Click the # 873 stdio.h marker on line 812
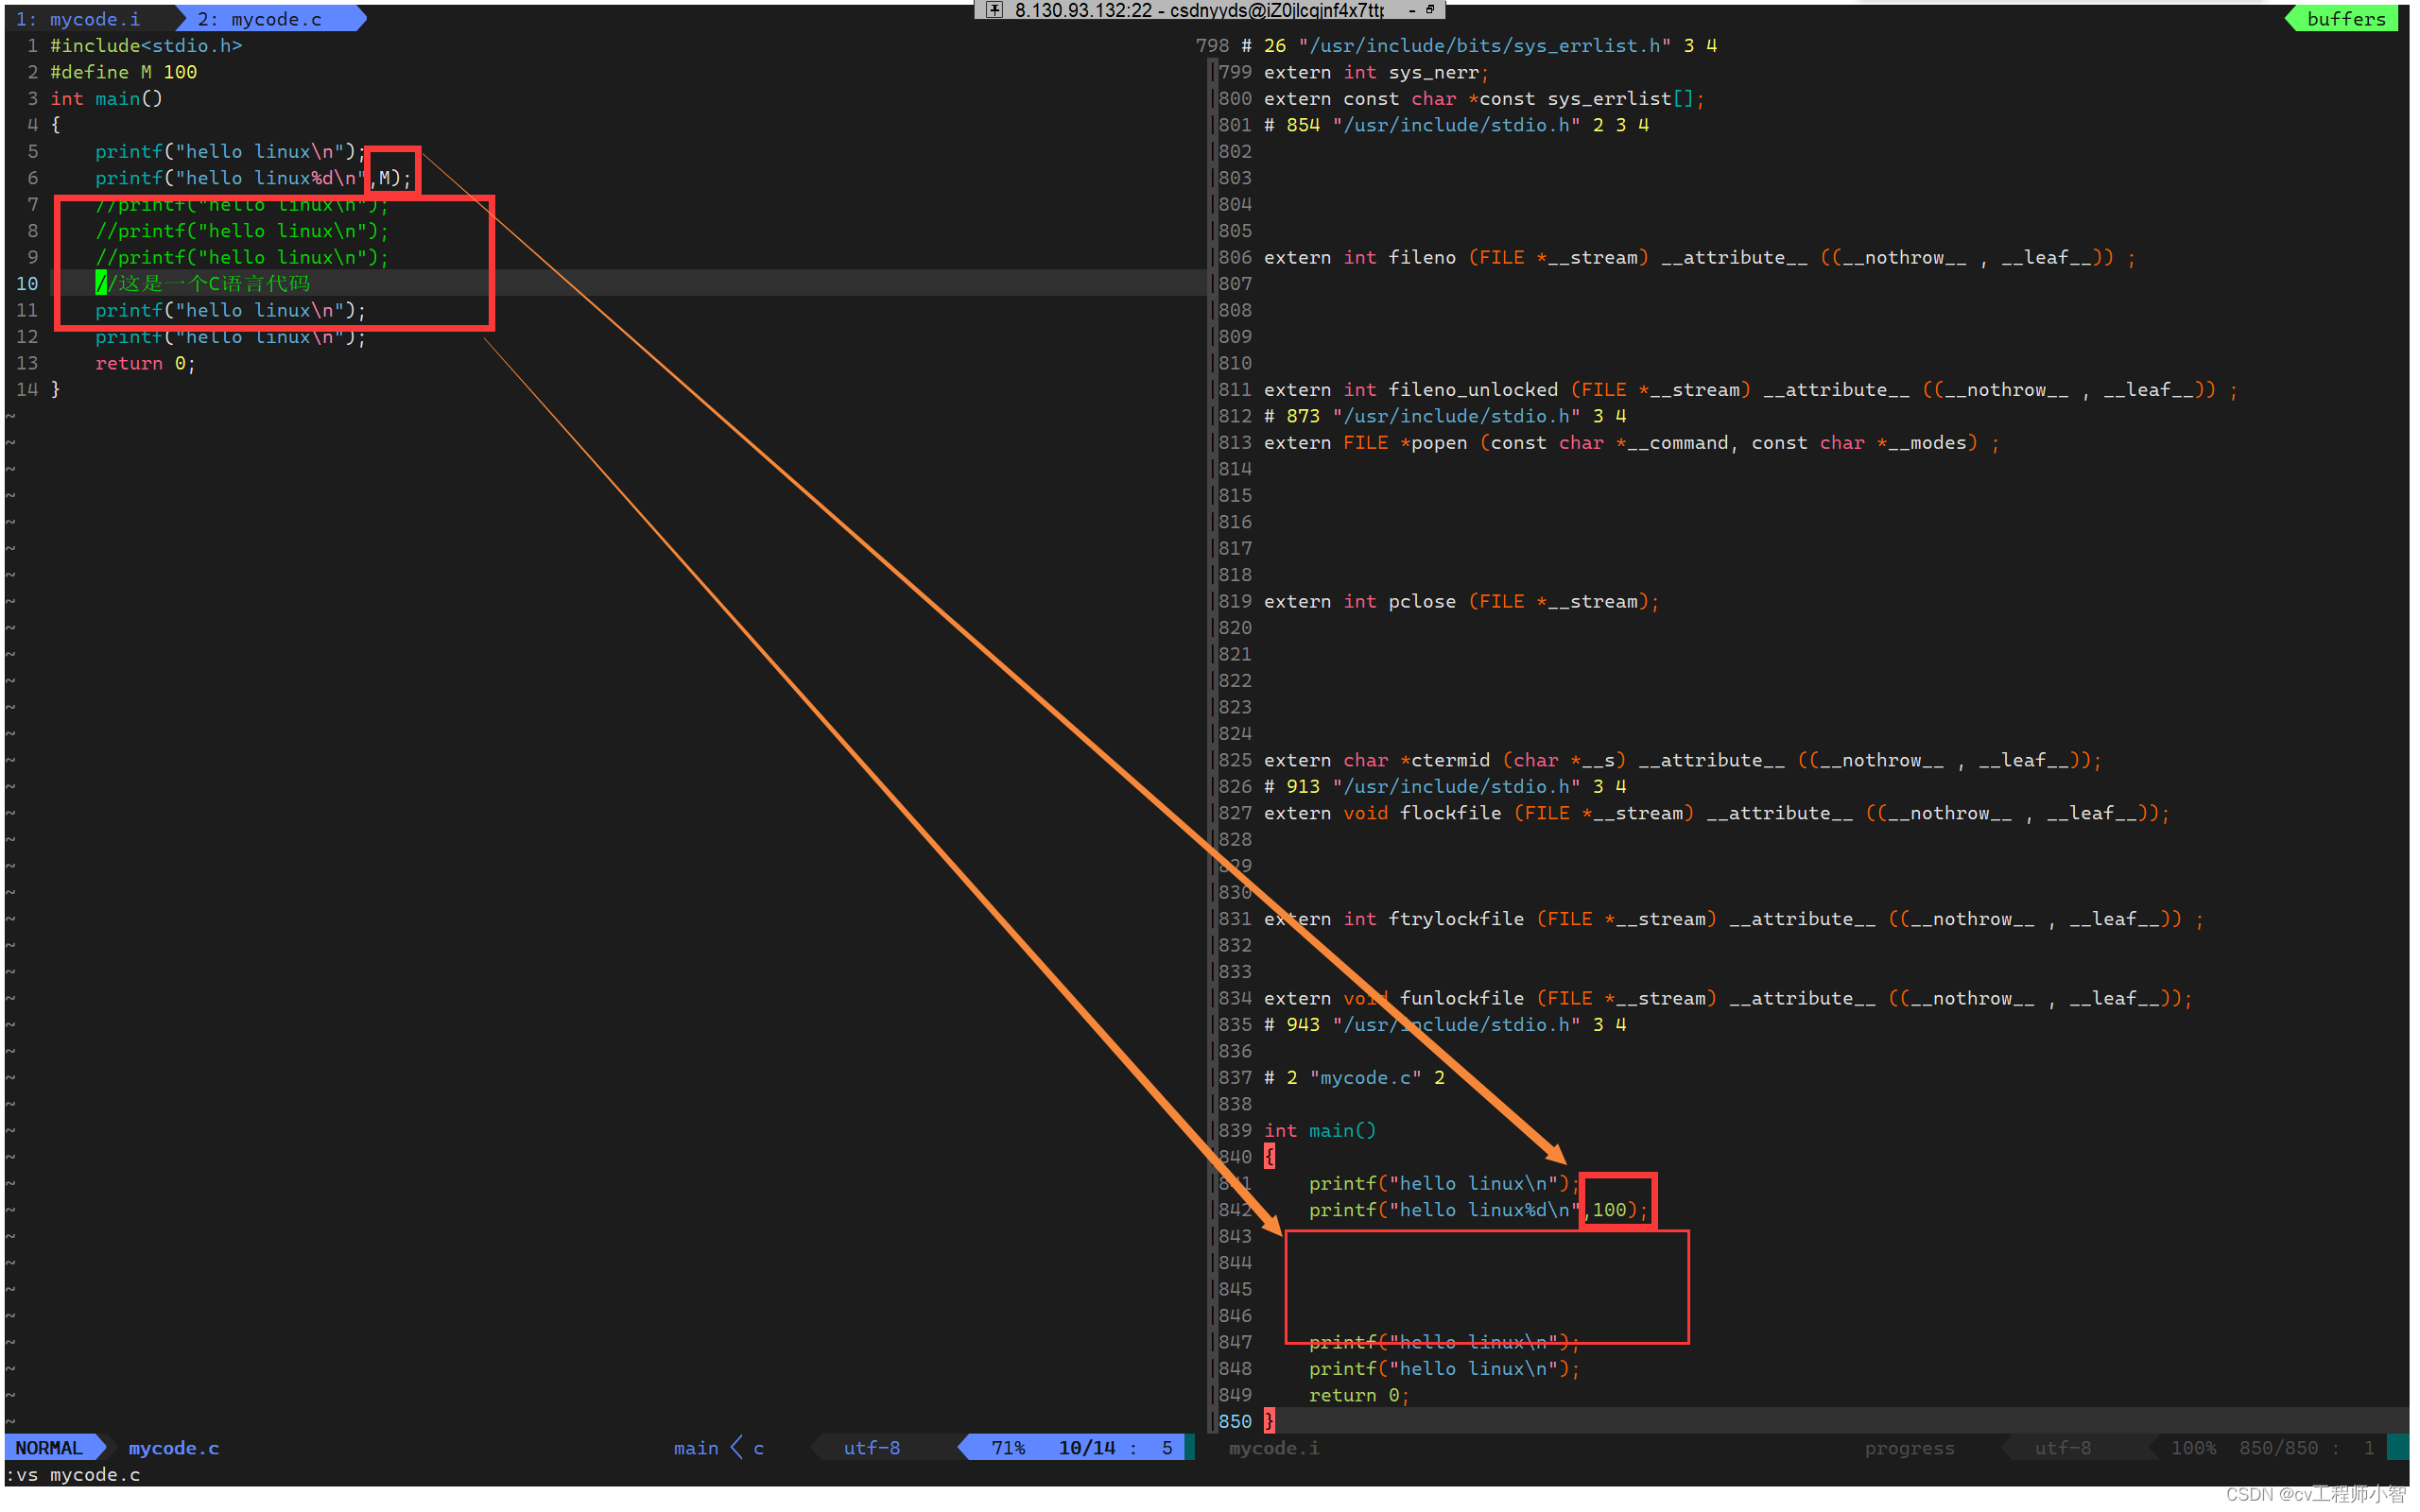Image resolution: width=2420 pixels, height=1512 pixels. tap(1444, 416)
